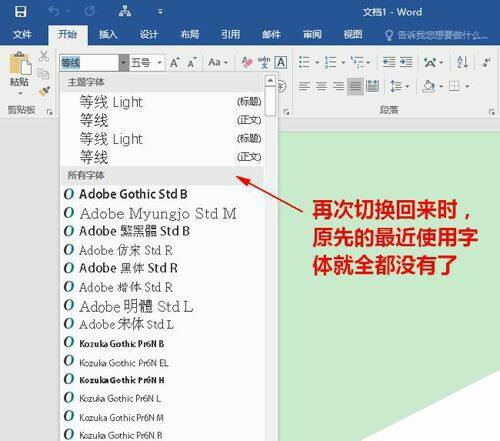Image resolution: width=500 pixels, height=441 pixels.
Task: Click the Tell Me search box
Action: pyautogui.click(x=437, y=35)
